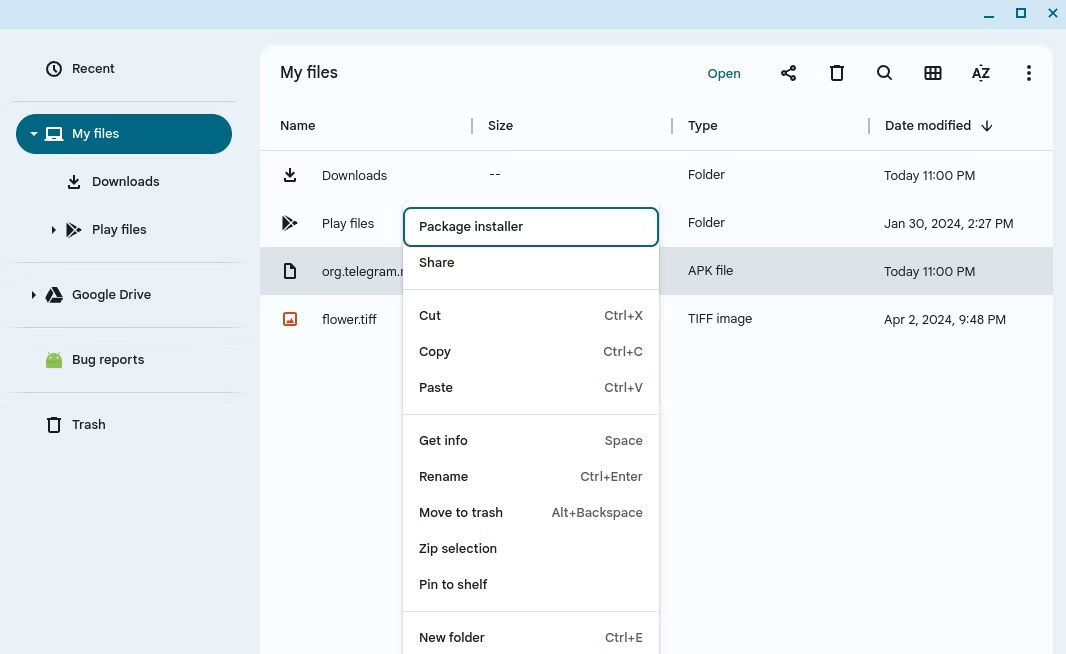This screenshot has height=654, width=1066.
Task: Select Rename in the context menu
Action: (443, 477)
